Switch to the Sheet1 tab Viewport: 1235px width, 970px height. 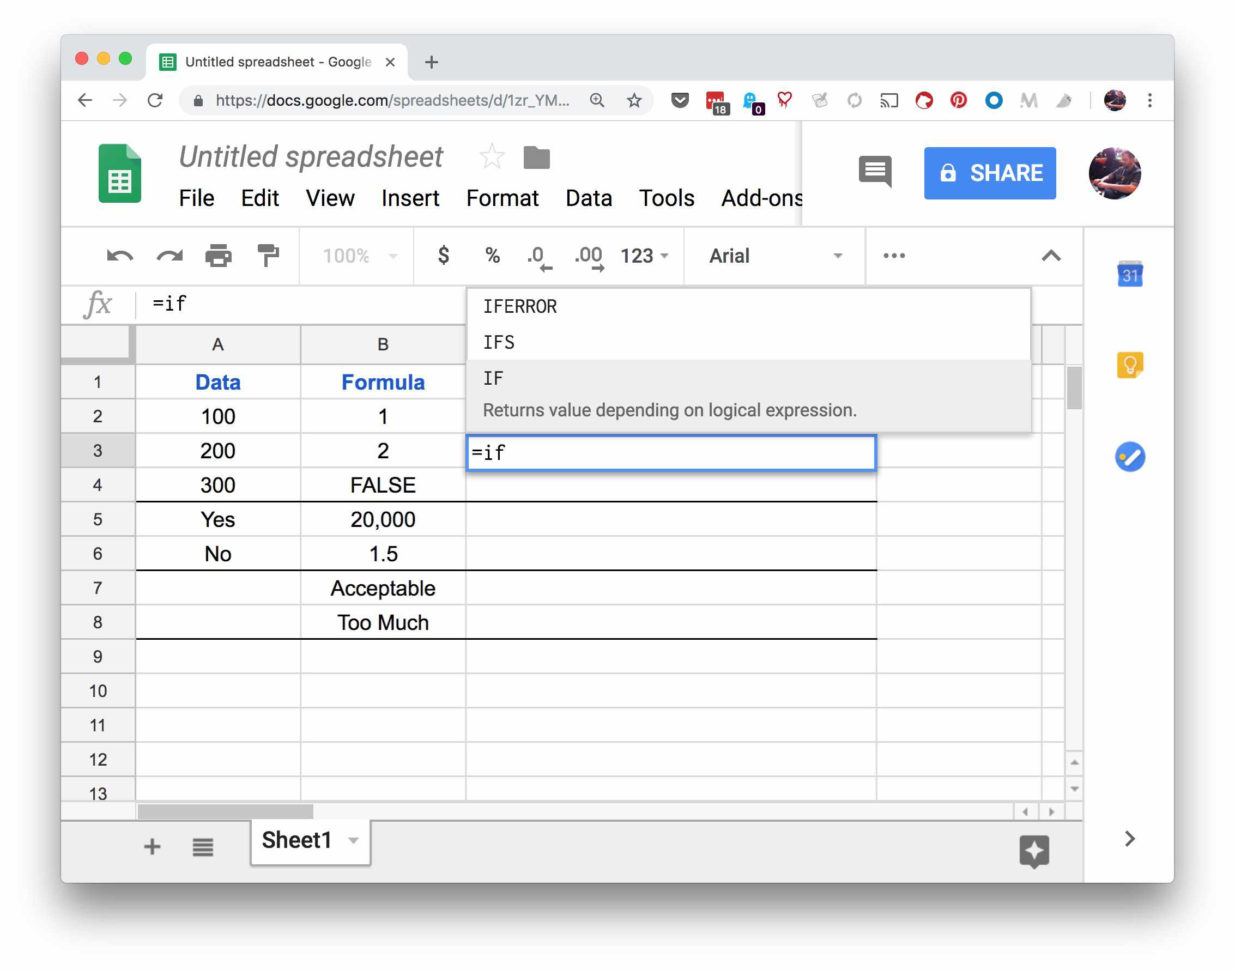click(296, 840)
